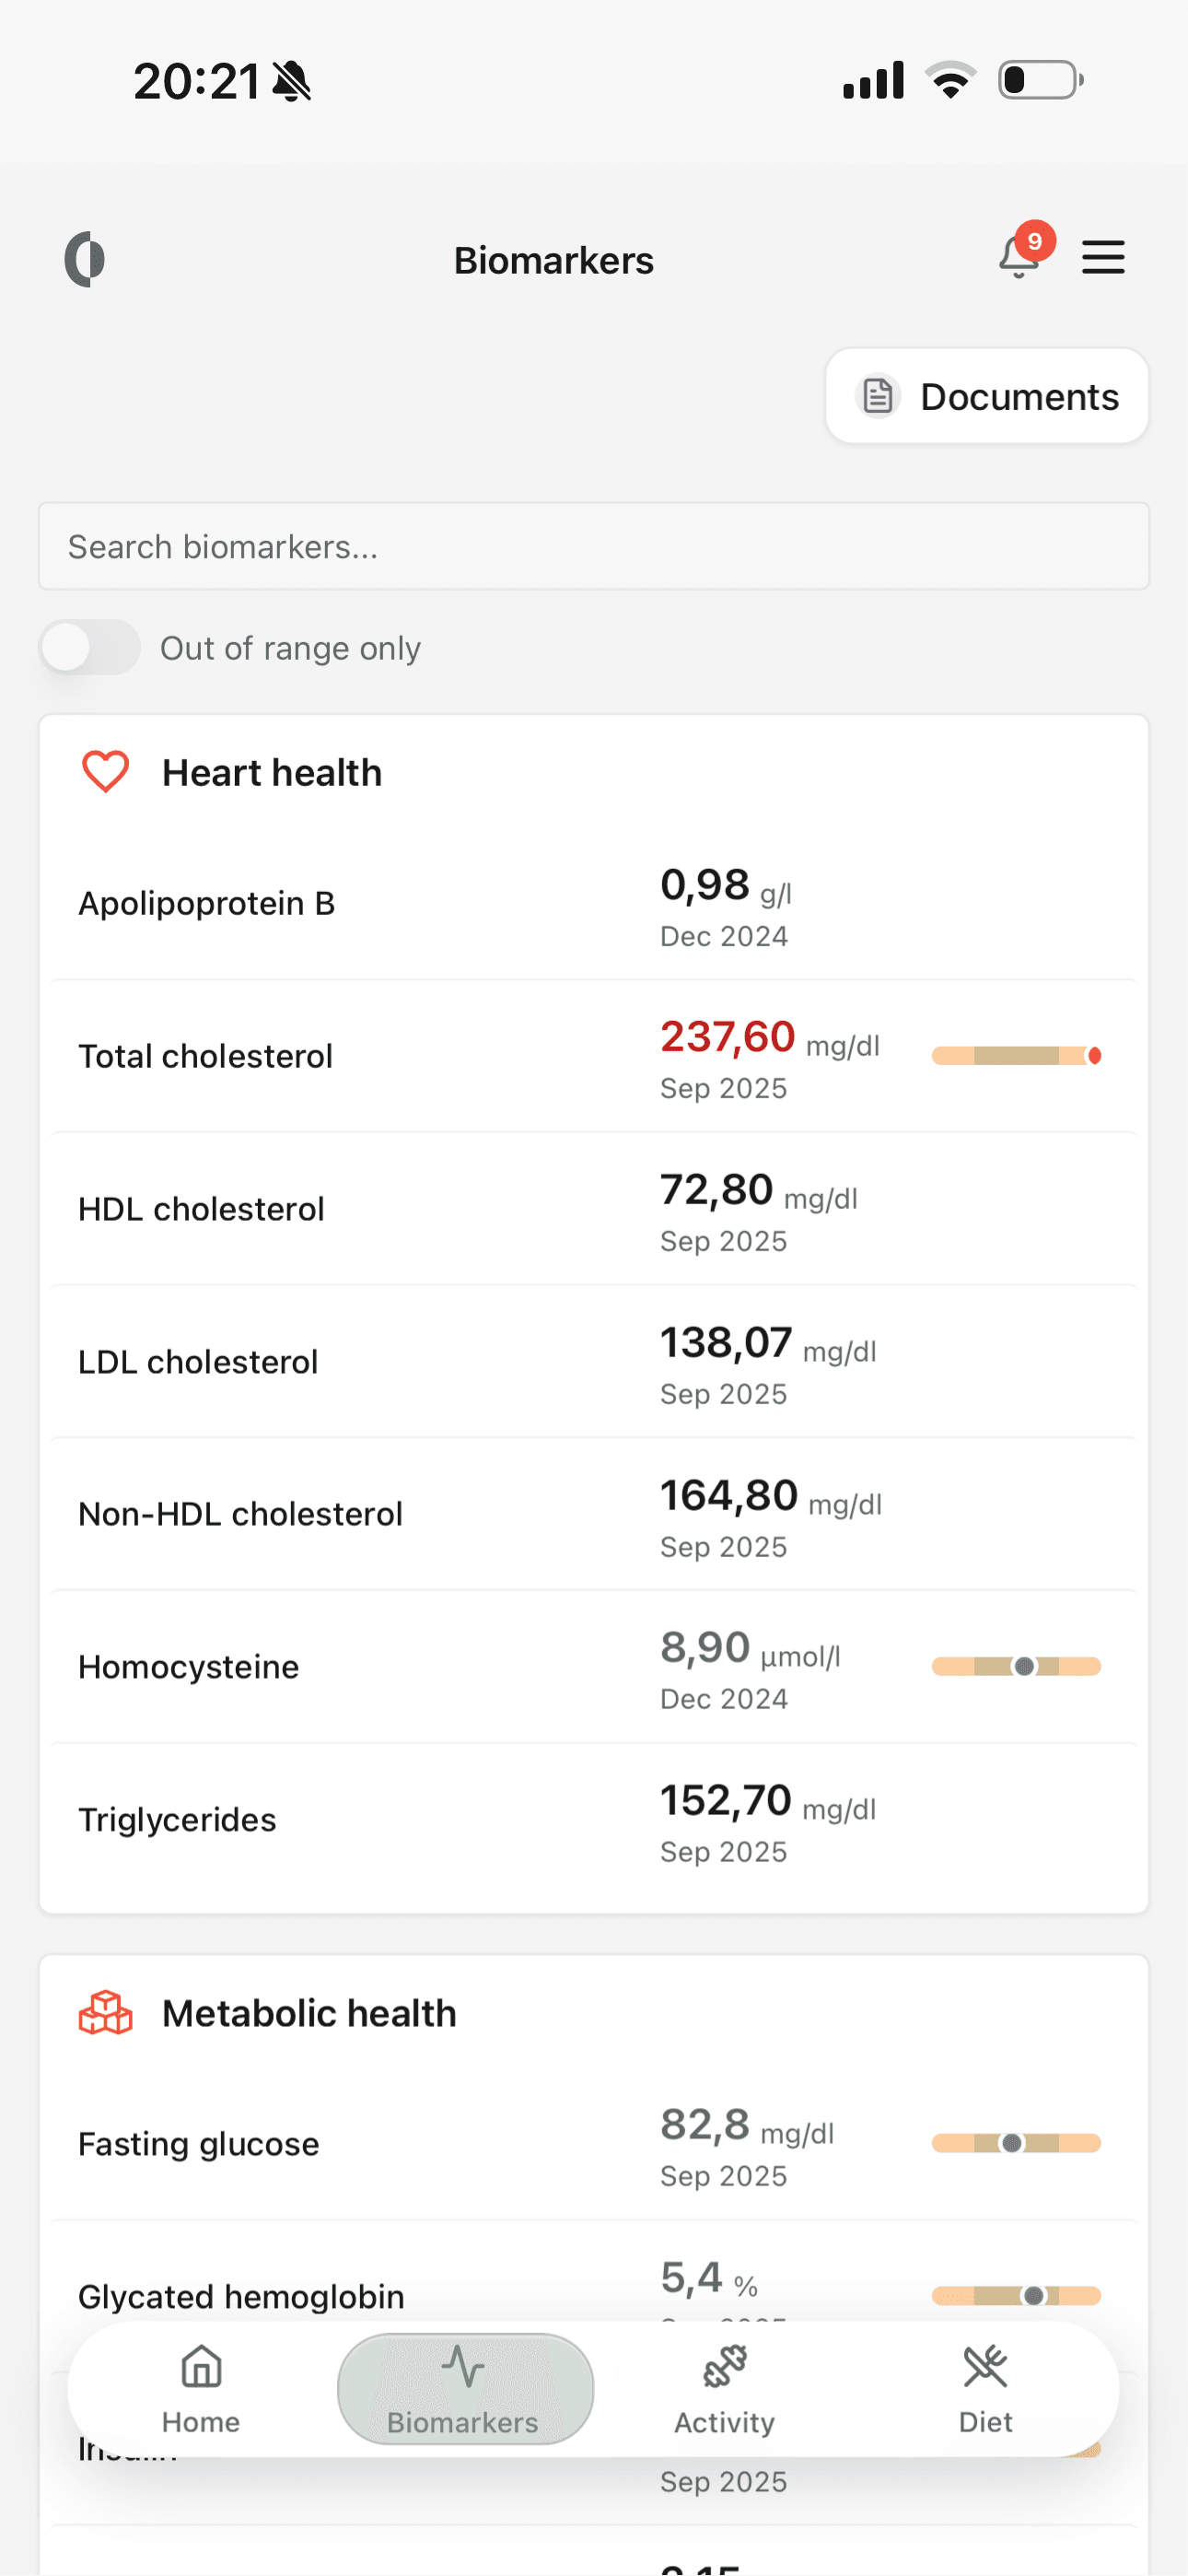The height and width of the screenshot is (2576, 1188).
Task: Tap the Biomarkers waveform icon
Action: [x=464, y=2368]
